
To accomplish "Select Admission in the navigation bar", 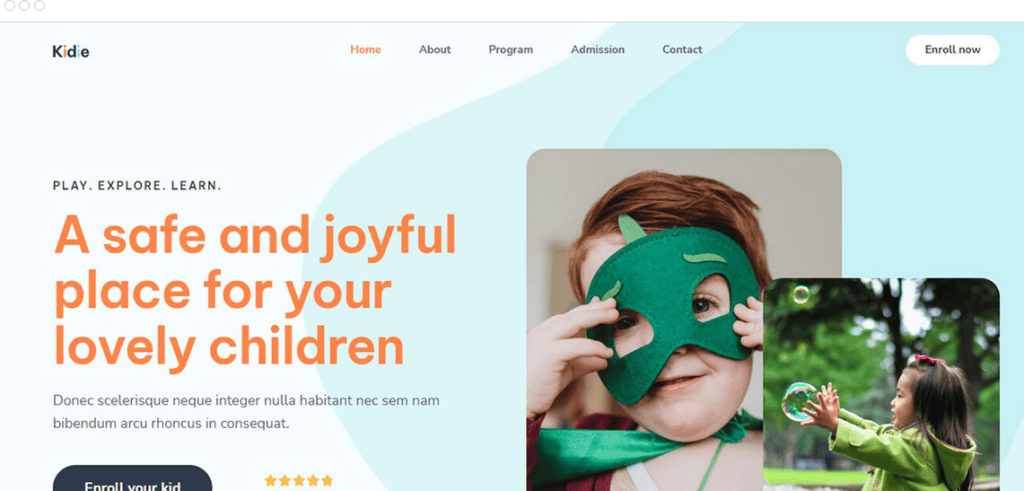I will coord(598,50).
